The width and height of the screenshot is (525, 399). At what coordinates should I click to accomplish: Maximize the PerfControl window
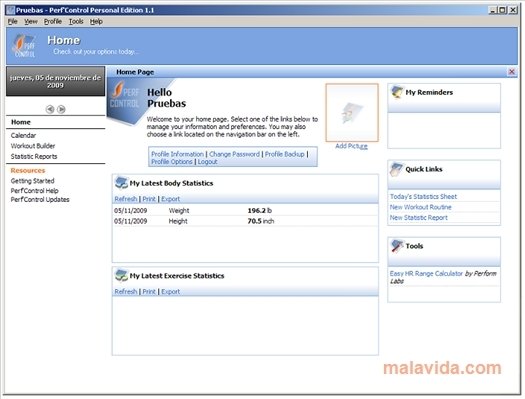click(503, 10)
